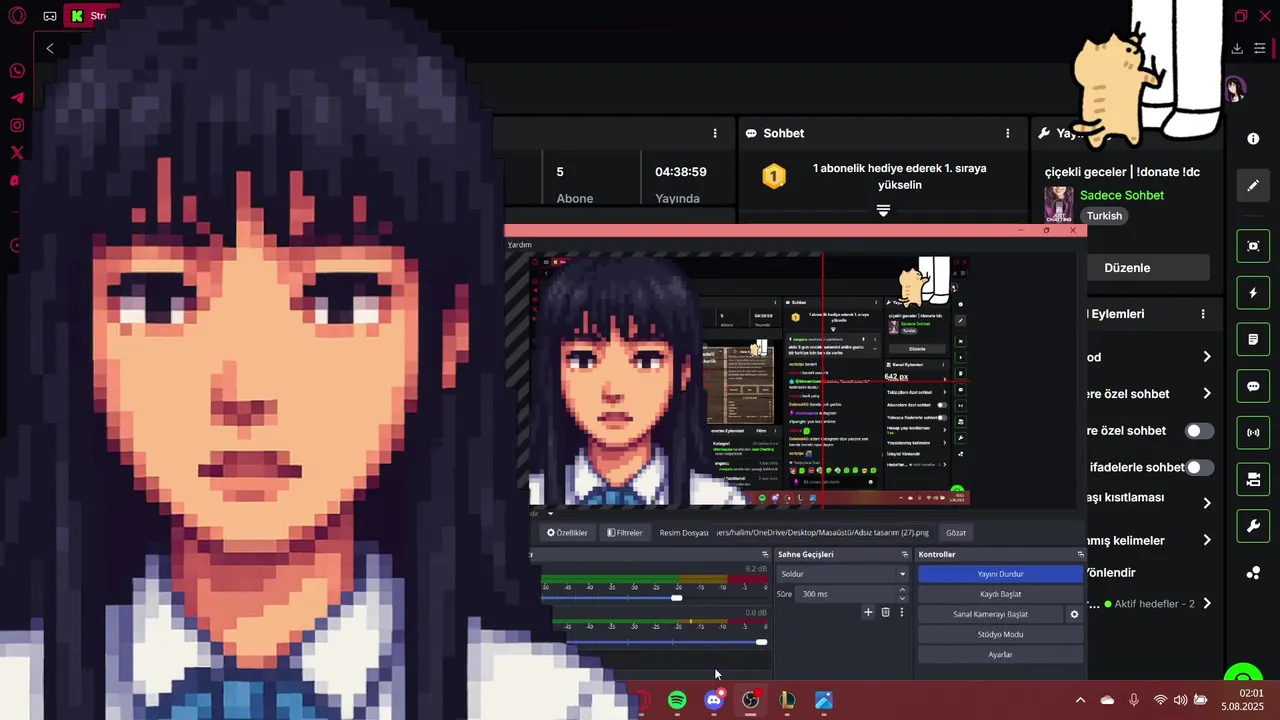
Task: Open WhatsApp in the browser sidebar
Action: pos(17,71)
